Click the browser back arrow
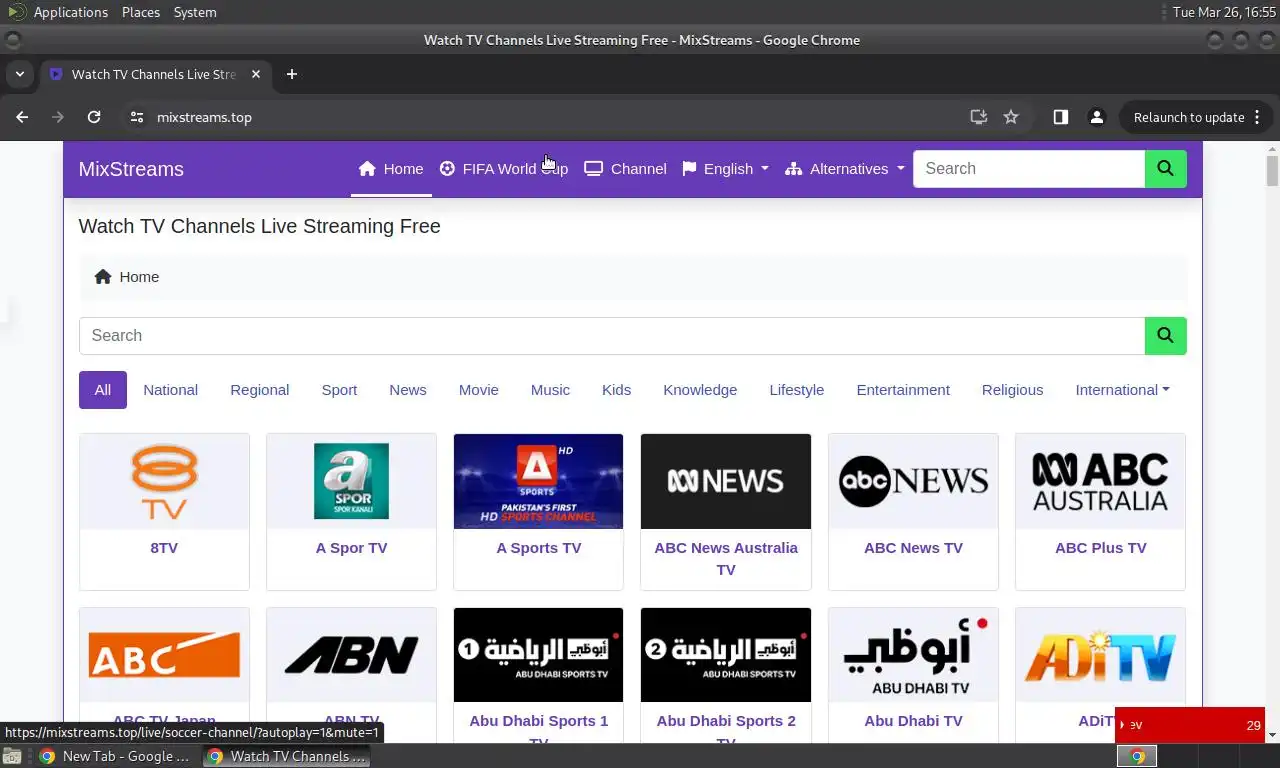 (x=22, y=117)
